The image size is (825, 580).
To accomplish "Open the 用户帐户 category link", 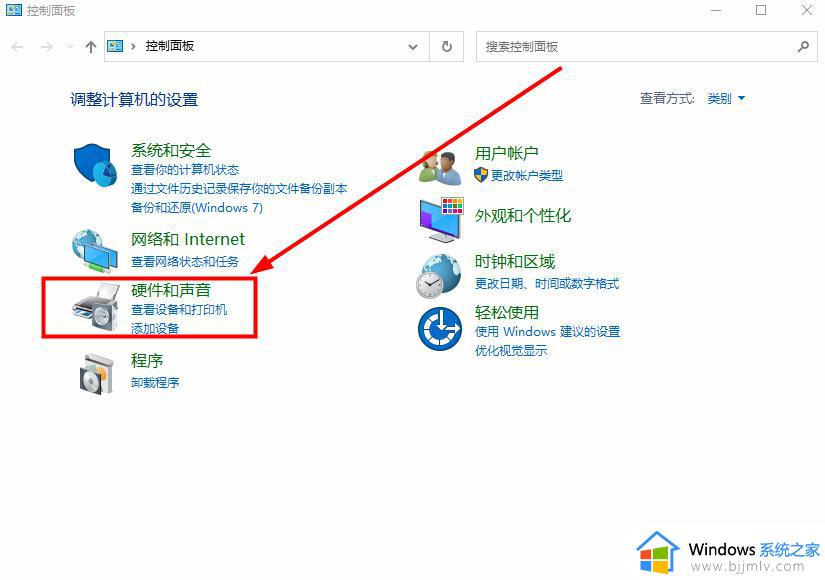I will coord(506,153).
